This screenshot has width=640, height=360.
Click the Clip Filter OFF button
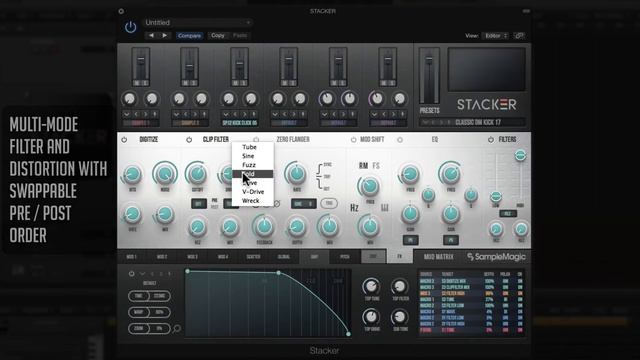[199, 203]
